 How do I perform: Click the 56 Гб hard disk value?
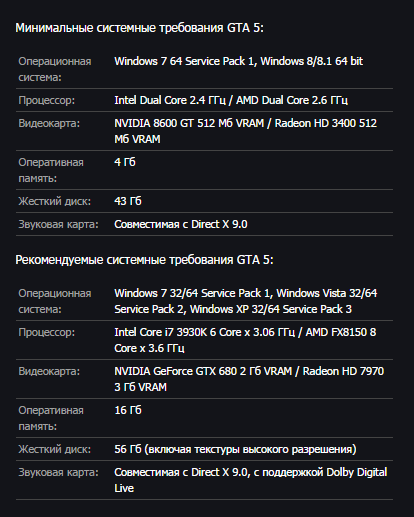point(128,449)
